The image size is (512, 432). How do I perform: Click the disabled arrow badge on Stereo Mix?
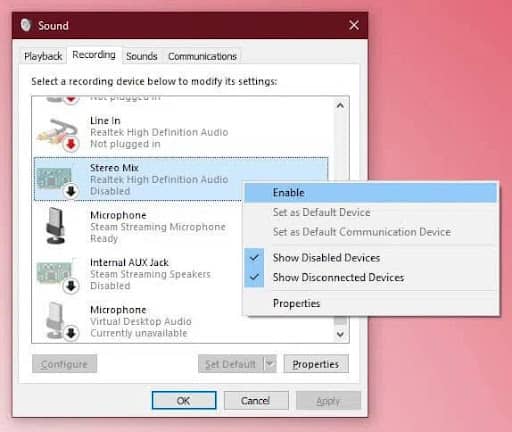pyautogui.click(x=71, y=191)
